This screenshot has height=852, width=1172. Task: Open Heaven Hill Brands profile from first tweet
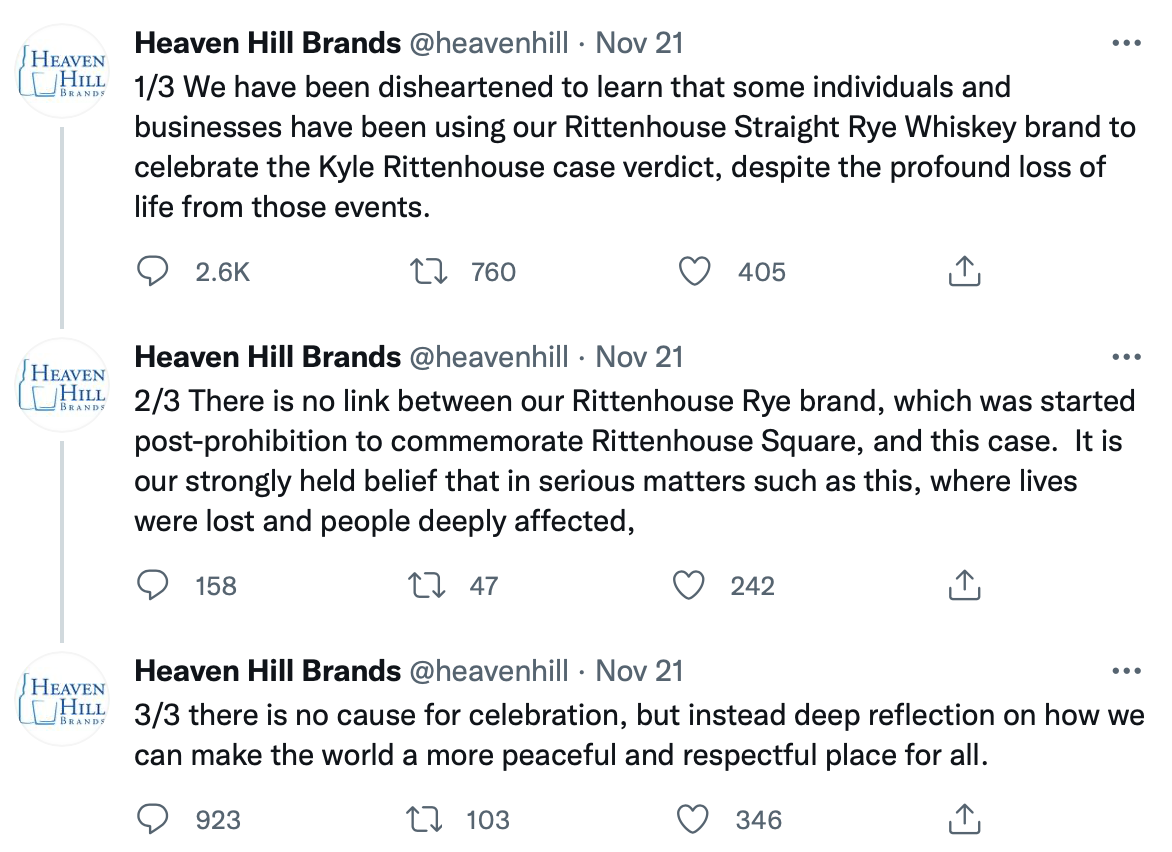pyautogui.click(x=267, y=44)
